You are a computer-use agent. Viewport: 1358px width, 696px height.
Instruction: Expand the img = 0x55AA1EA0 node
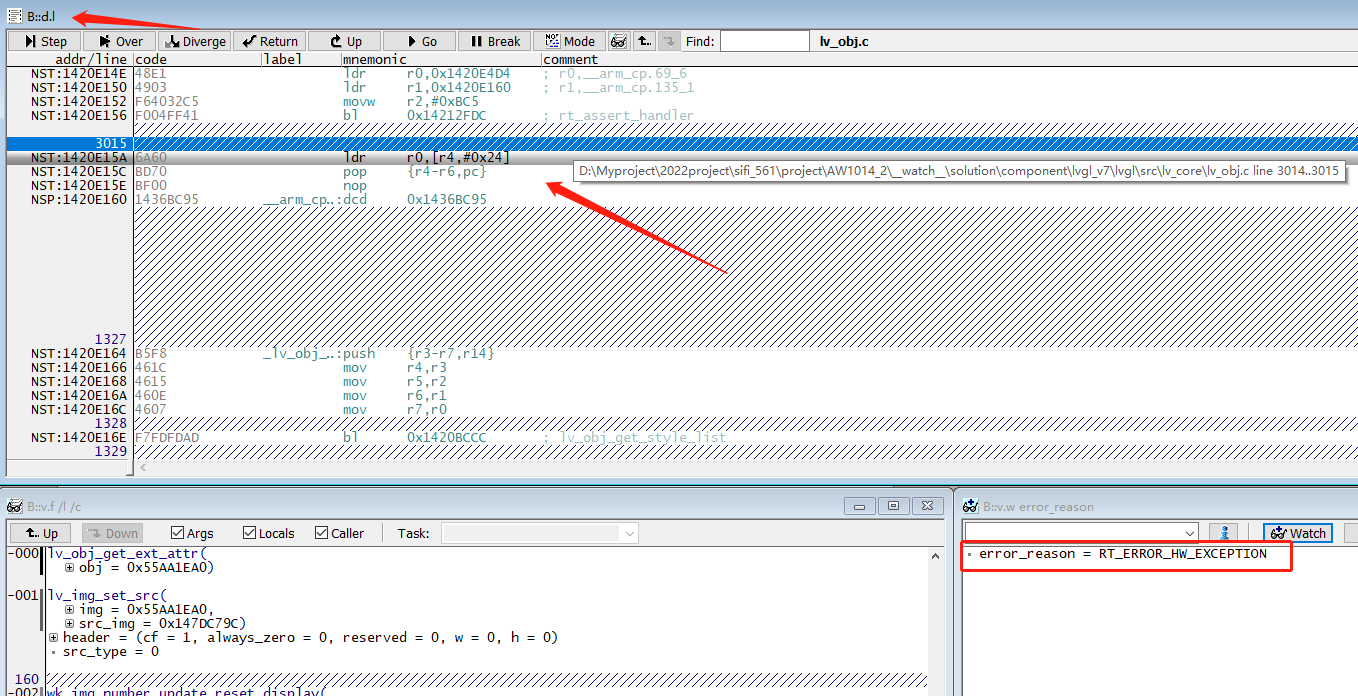69,610
